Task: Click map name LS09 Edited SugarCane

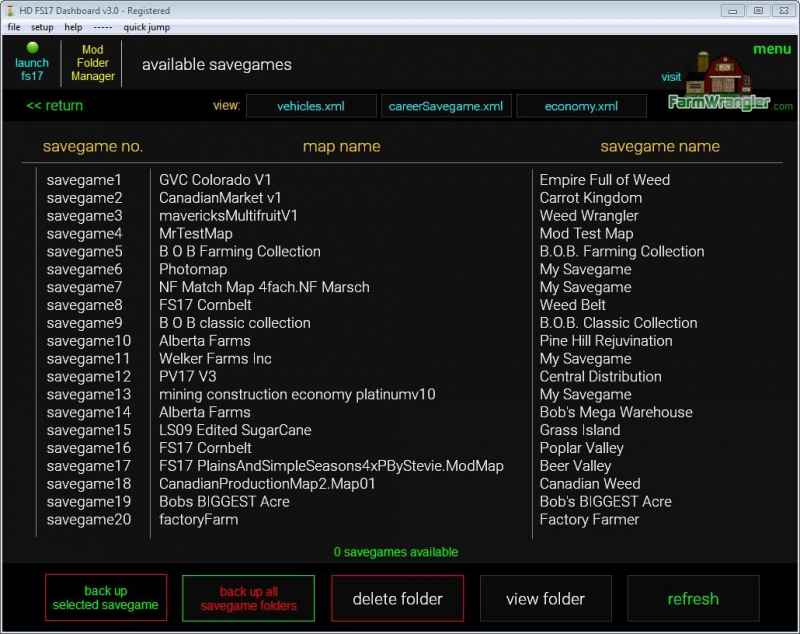Action: coord(235,430)
